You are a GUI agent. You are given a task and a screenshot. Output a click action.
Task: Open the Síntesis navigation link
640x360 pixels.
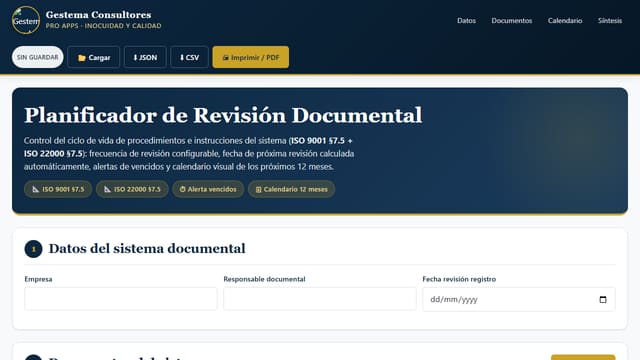click(610, 20)
